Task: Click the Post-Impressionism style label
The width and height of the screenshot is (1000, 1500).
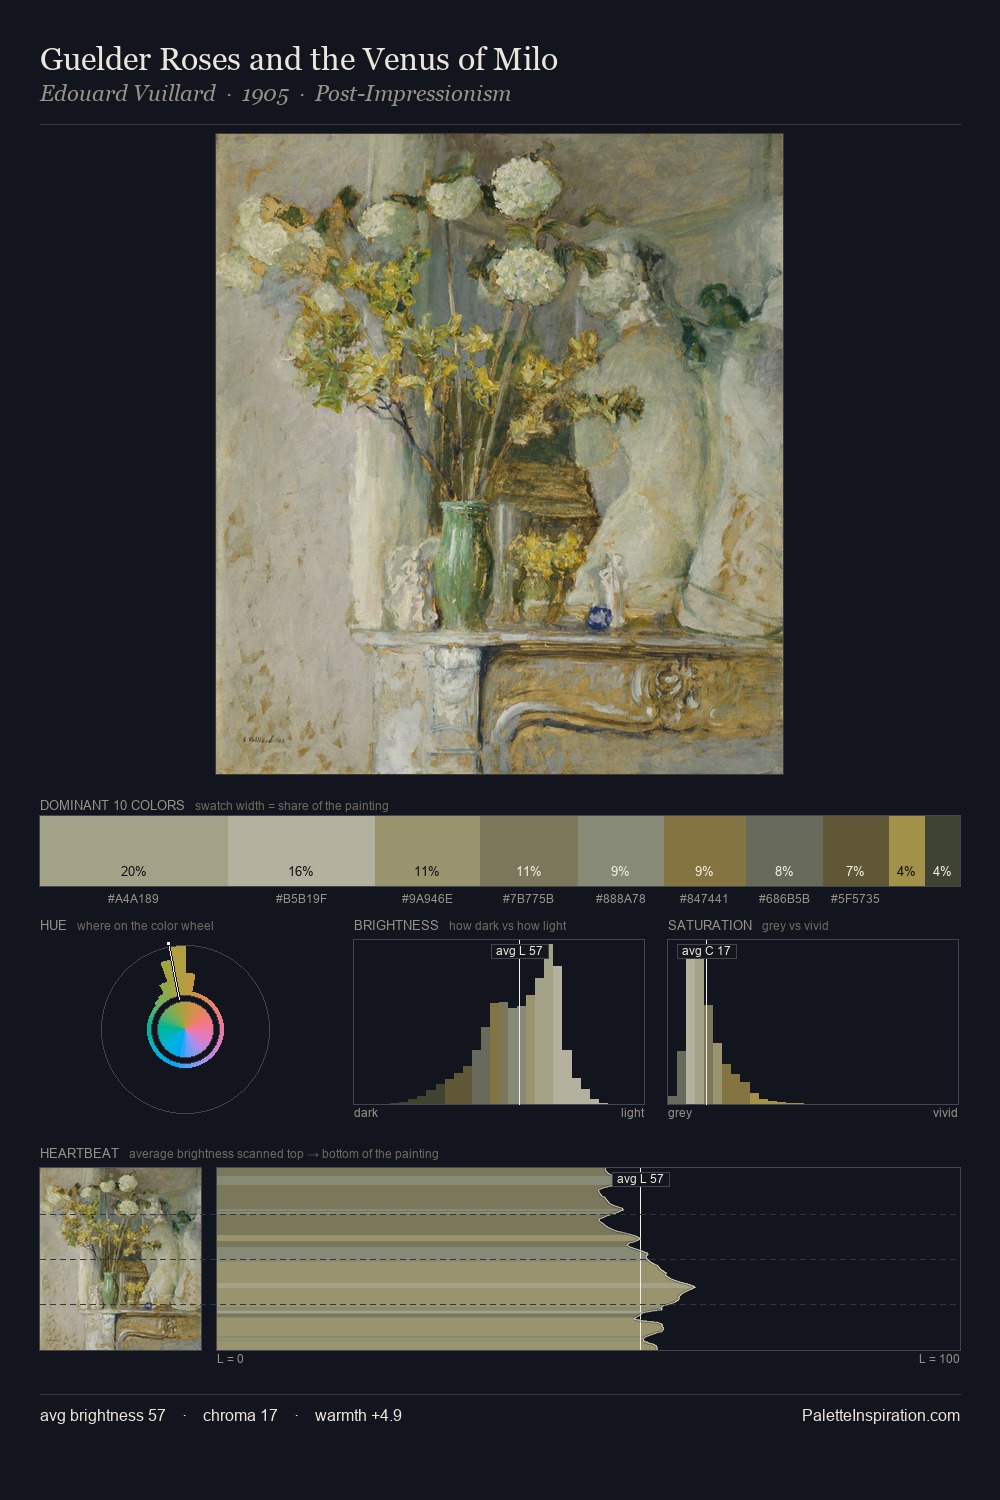Action: [x=413, y=94]
